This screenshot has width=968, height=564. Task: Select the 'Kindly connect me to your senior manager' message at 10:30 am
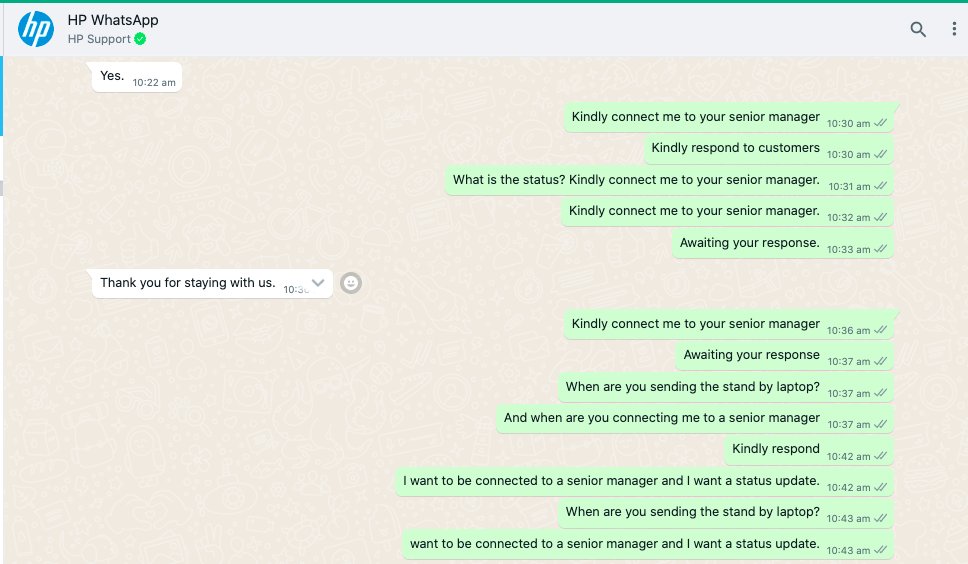[x=729, y=117]
